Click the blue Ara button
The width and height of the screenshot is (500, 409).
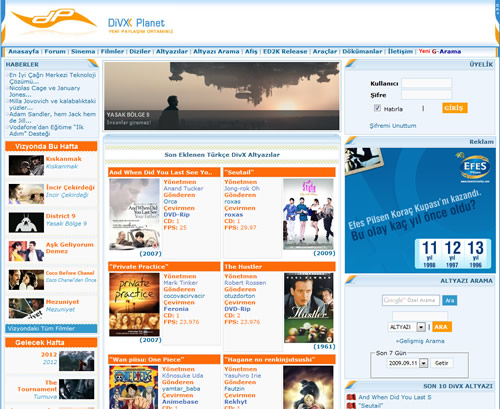[x=450, y=300]
